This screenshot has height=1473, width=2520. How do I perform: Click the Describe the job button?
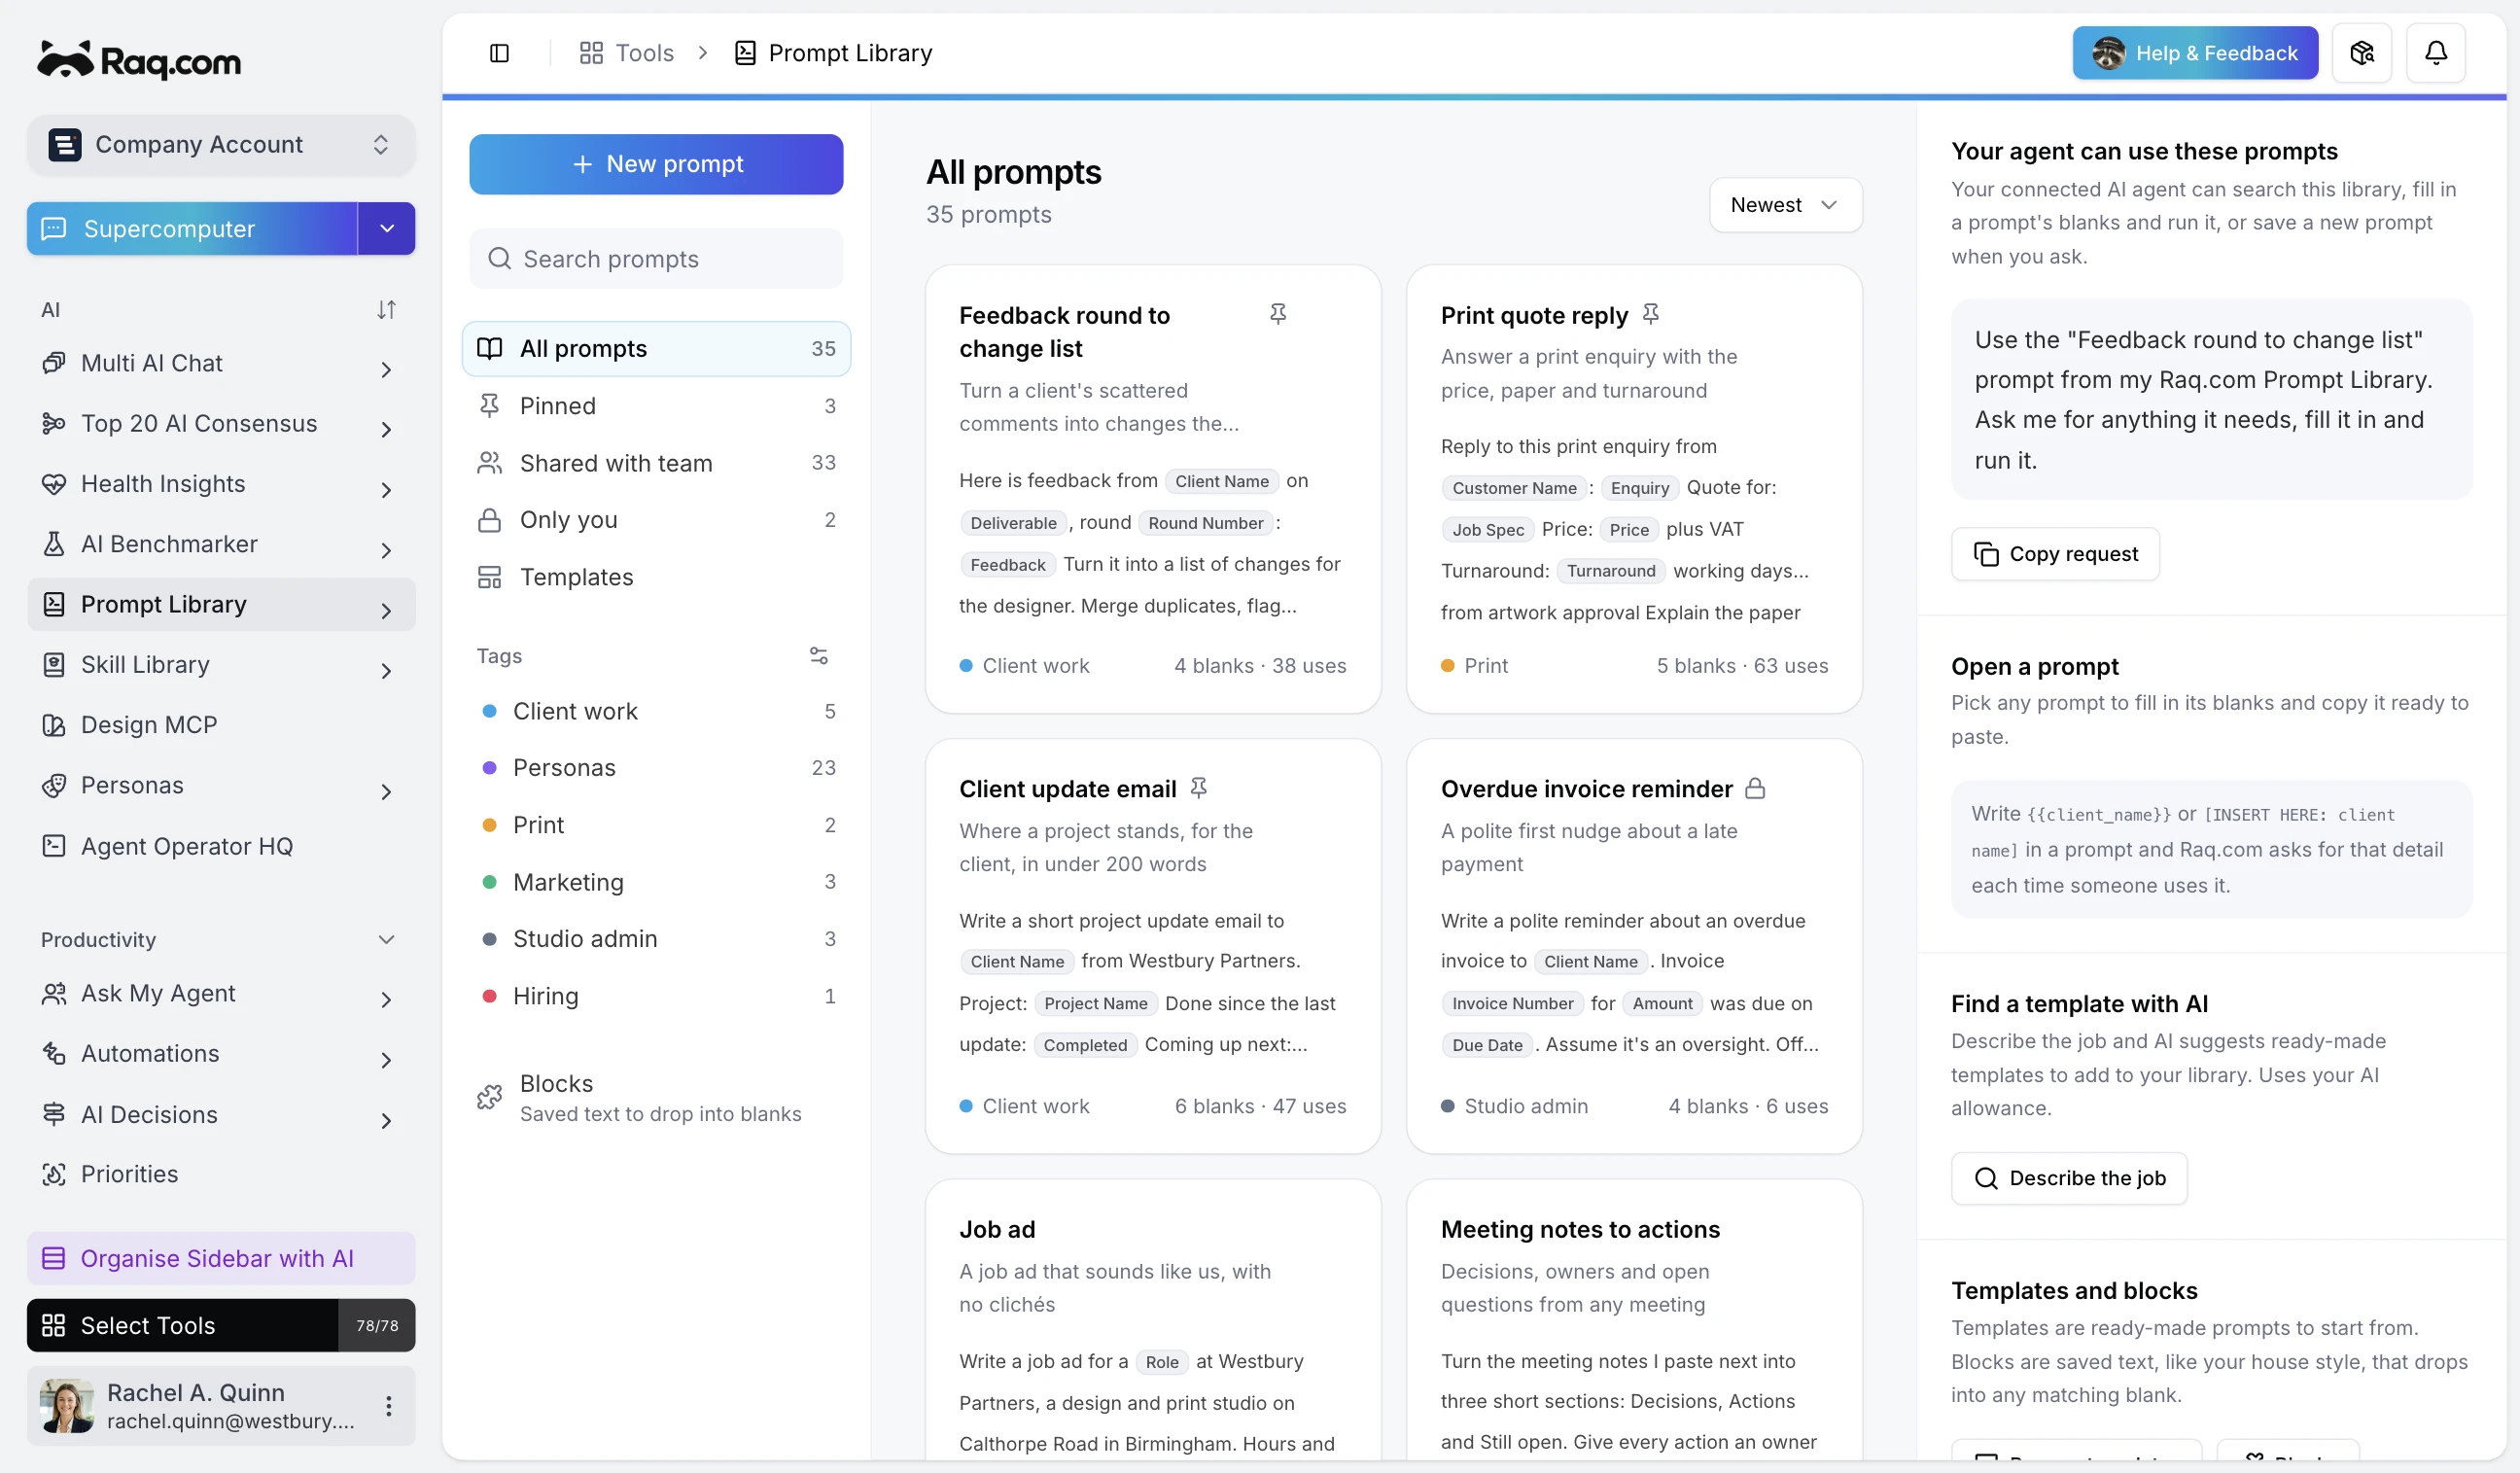pos(2068,1178)
